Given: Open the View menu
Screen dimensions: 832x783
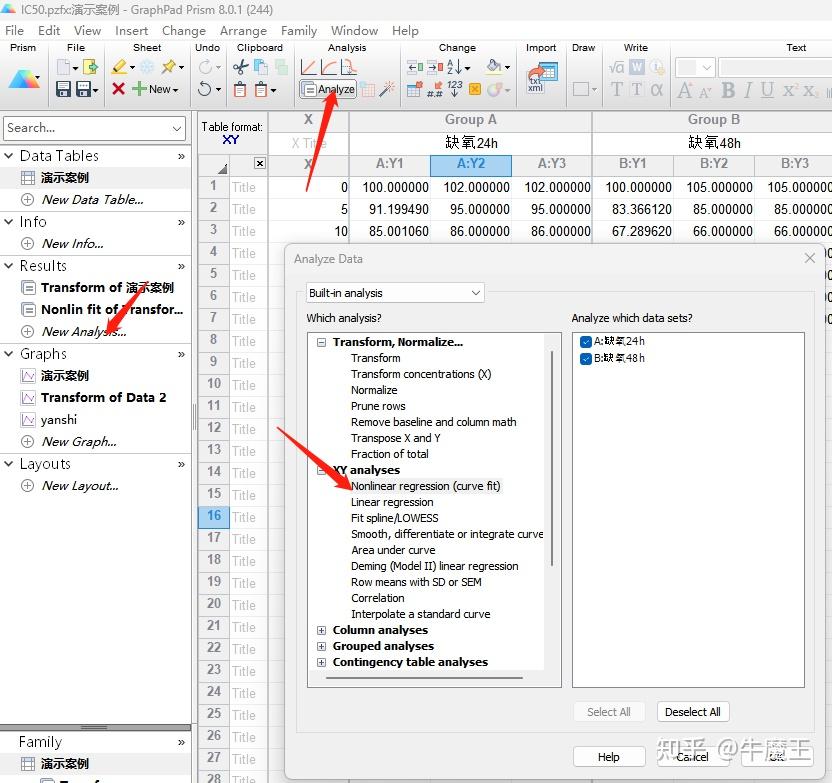Looking at the screenshot, I should coord(87,31).
